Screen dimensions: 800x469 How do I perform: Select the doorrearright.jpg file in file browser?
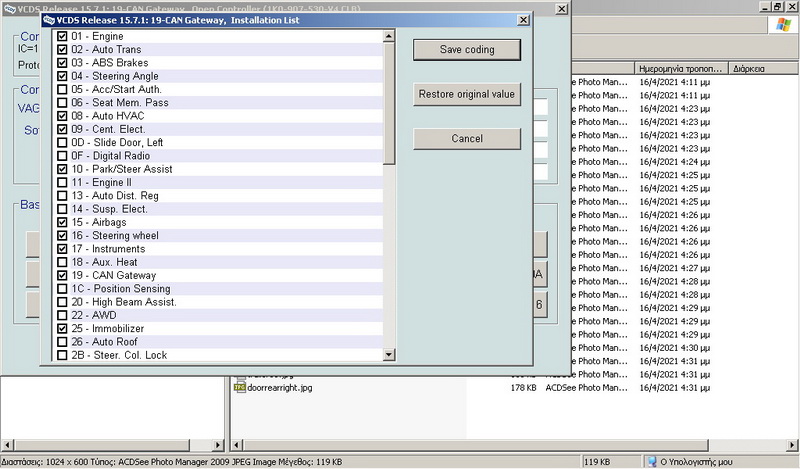click(280, 387)
